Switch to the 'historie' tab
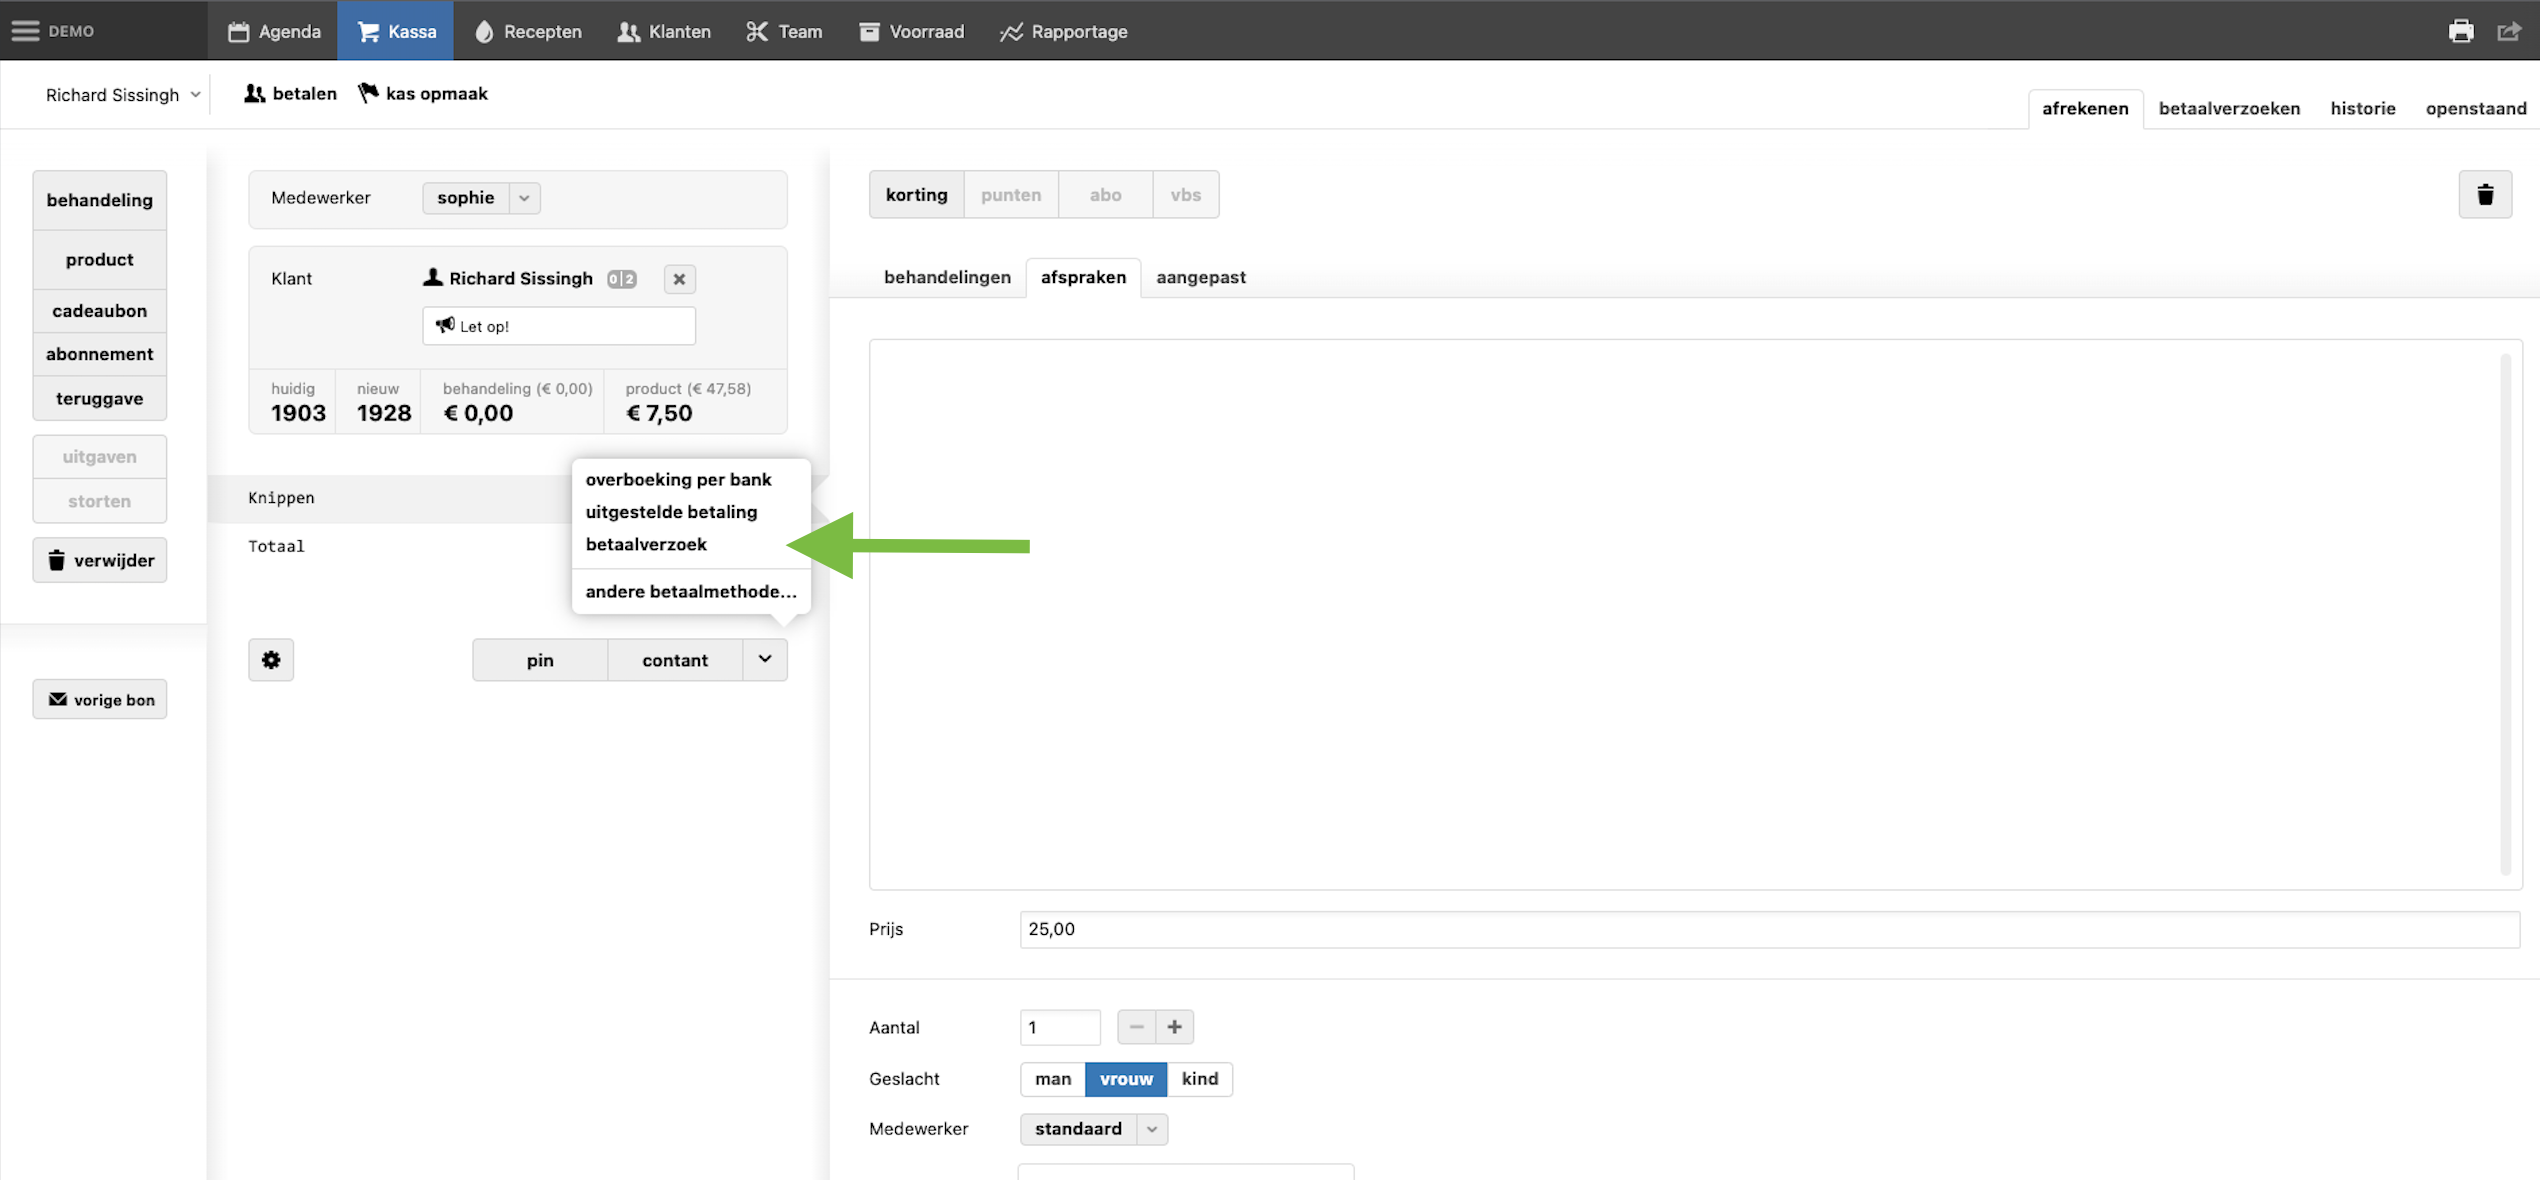 (x=2362, y=108)
